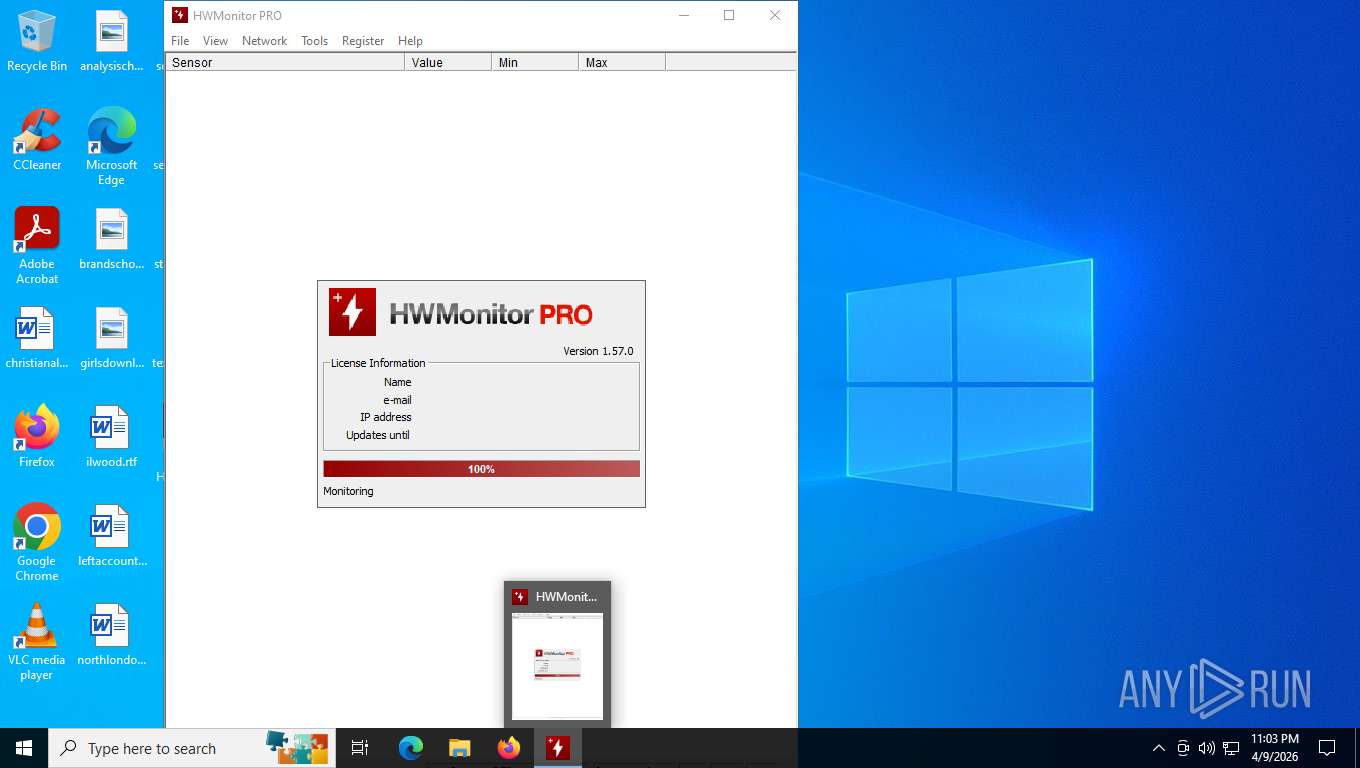Open the Windows Start menu
Screen dimensions: 1360x768
24,748
